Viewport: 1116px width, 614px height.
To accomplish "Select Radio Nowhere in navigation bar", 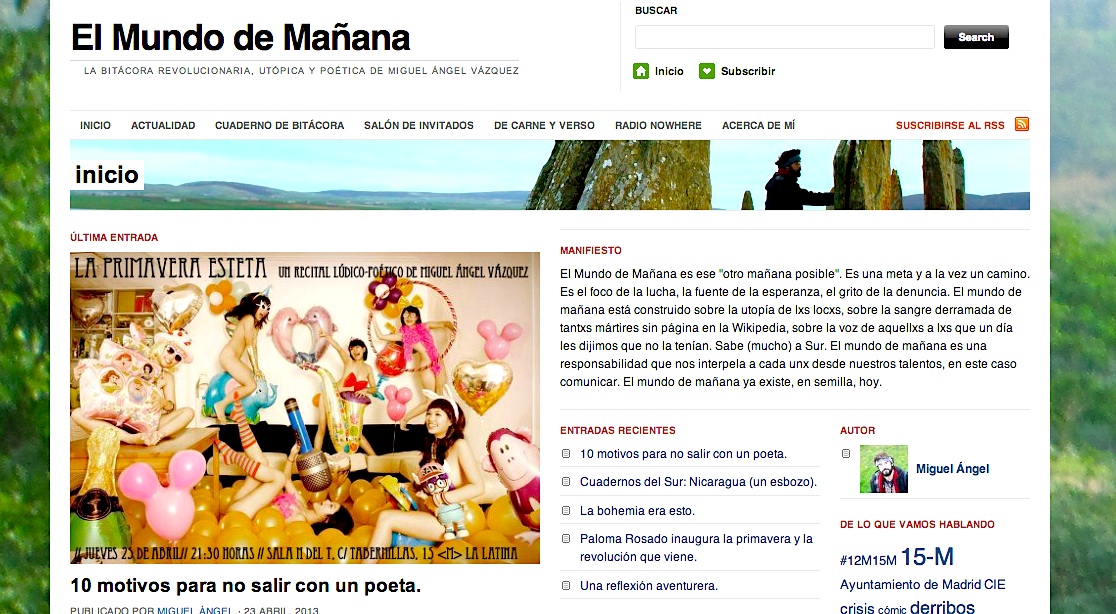I will (658, 125).
